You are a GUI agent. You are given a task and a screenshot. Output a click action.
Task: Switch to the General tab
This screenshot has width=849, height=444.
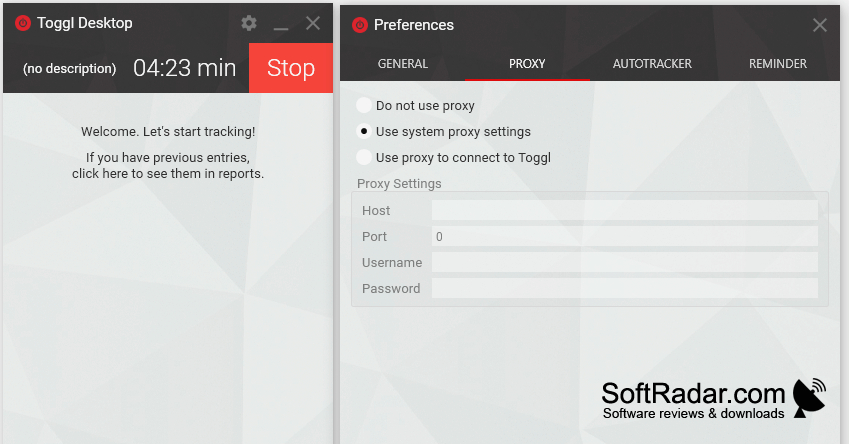click(x=402, y=64)
